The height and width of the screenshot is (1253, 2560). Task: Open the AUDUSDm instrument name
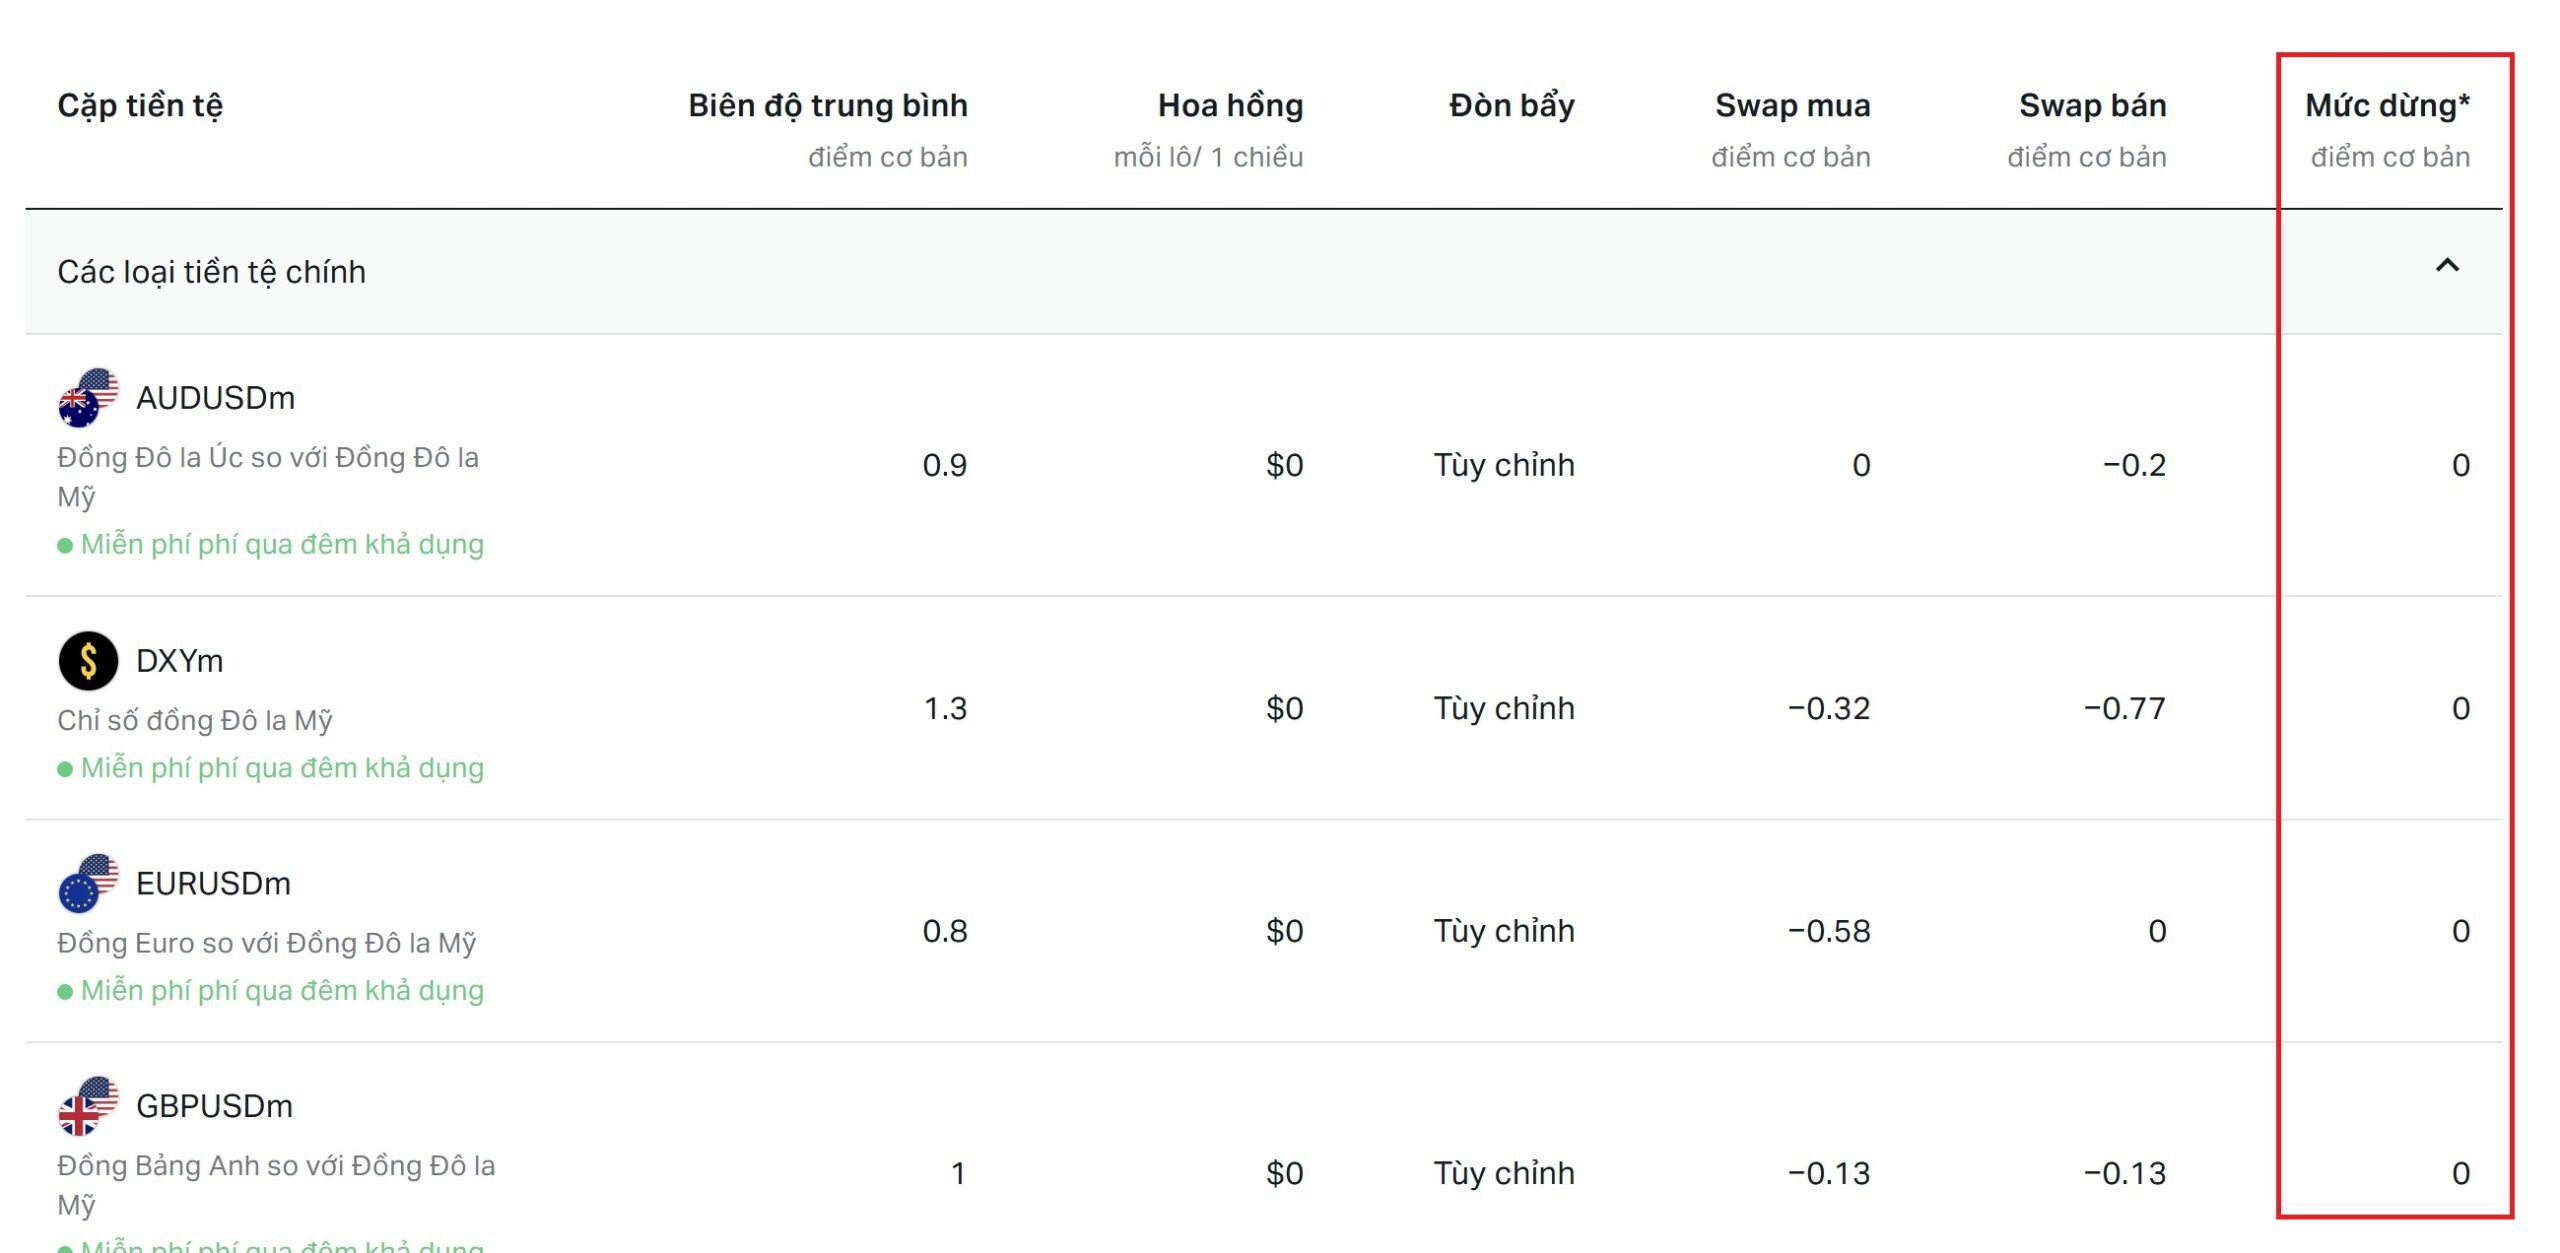pos(215,398)
